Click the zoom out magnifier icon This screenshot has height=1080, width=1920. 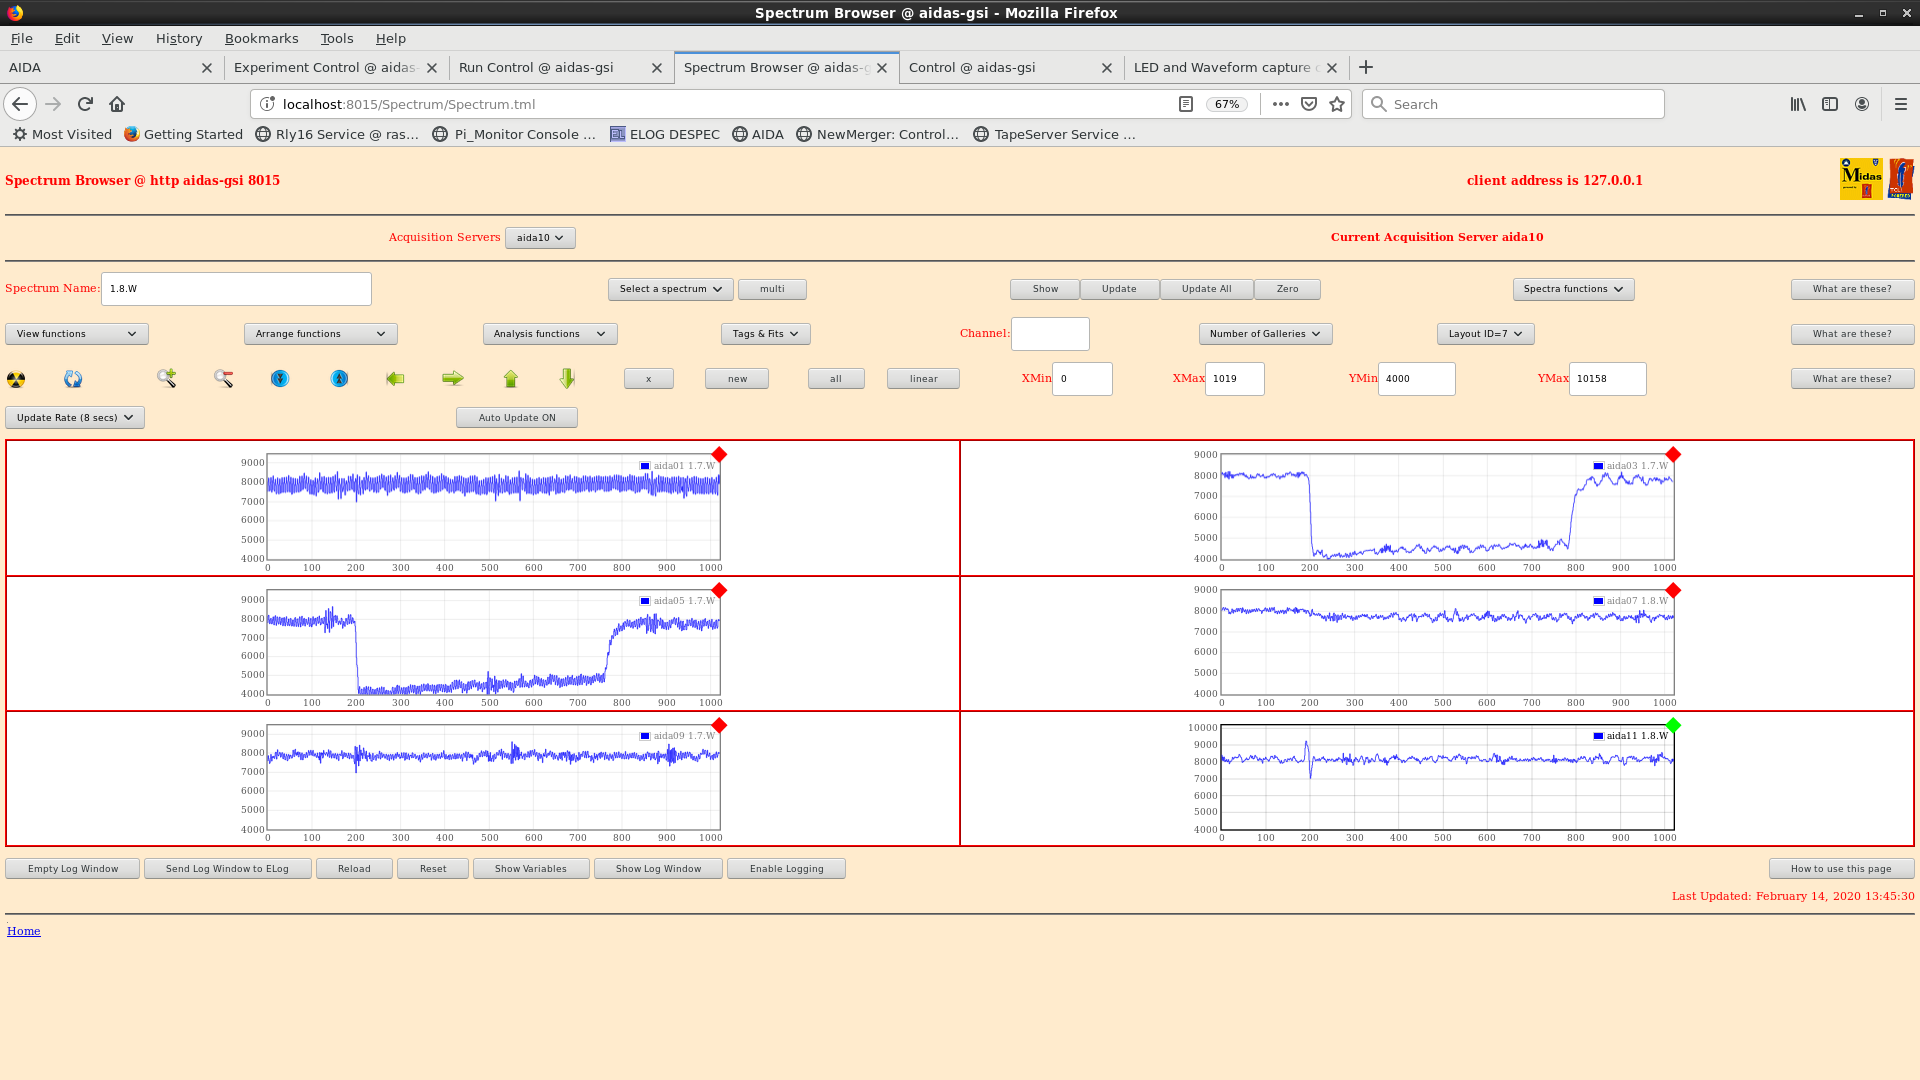coord(223,378)
